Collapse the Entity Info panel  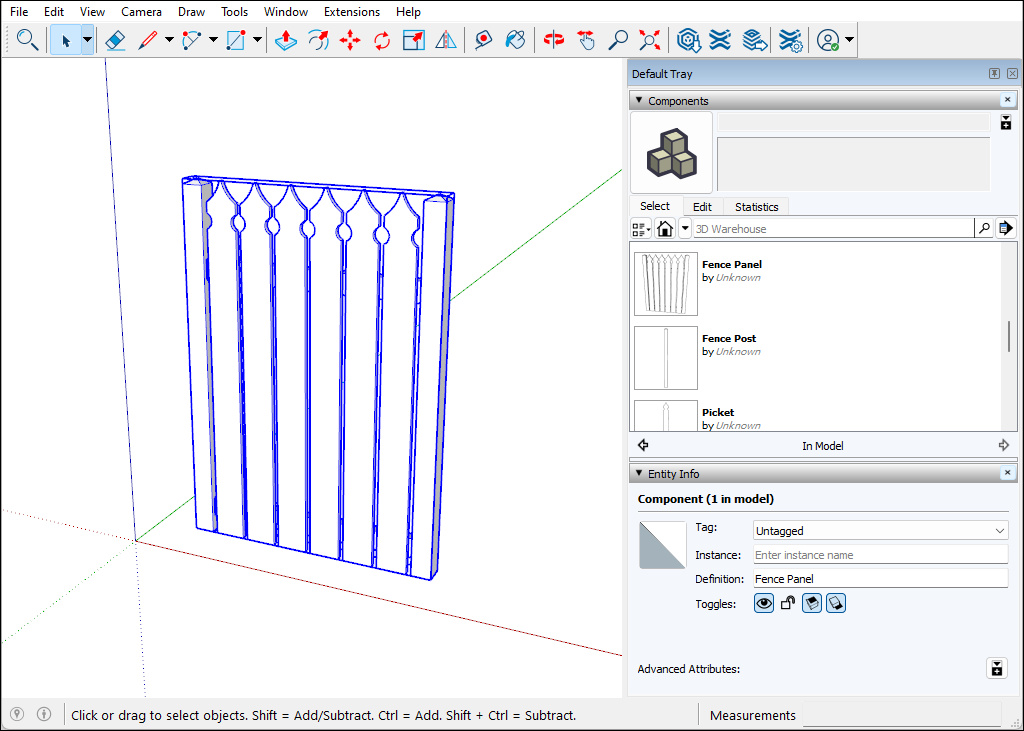(x=638, y=472)
